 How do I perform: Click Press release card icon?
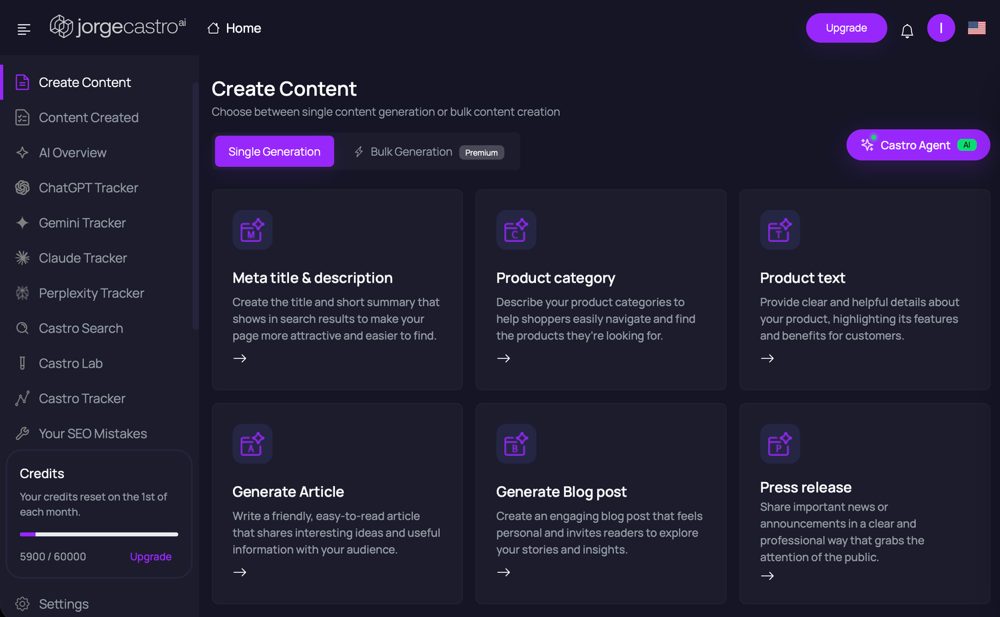(779, 443)
